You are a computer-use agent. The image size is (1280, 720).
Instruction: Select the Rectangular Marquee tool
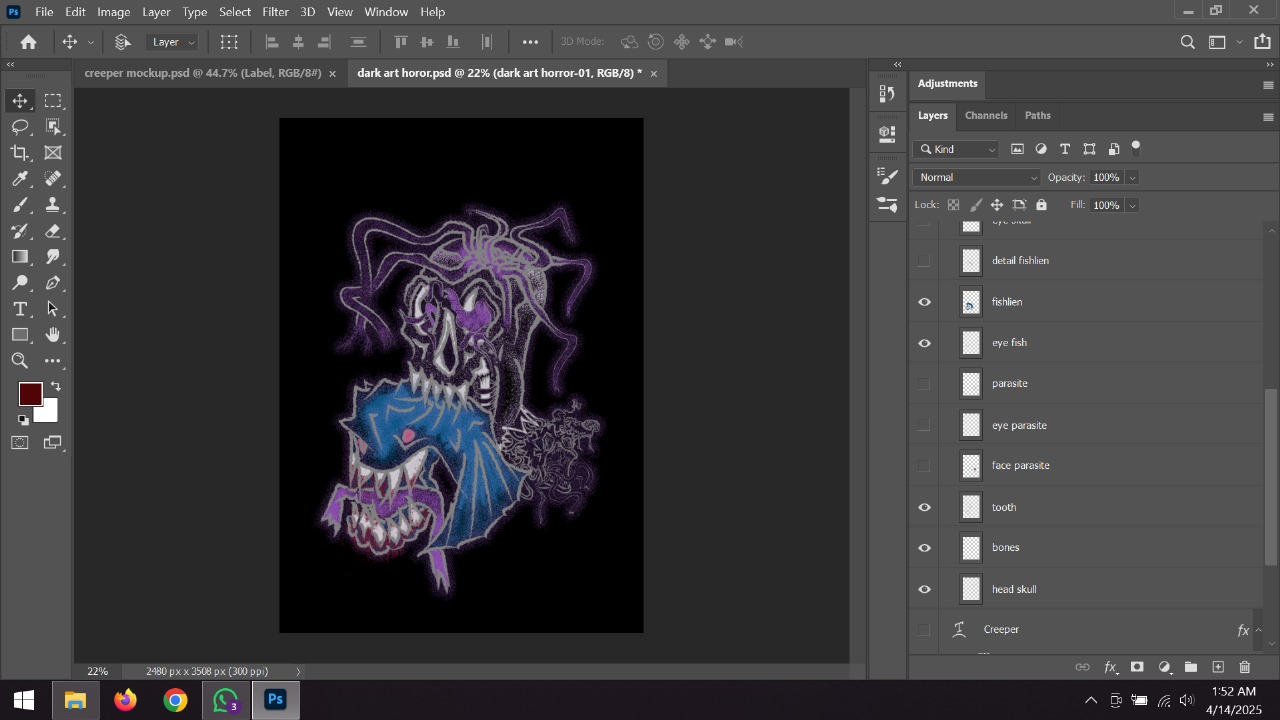point(53,101)
